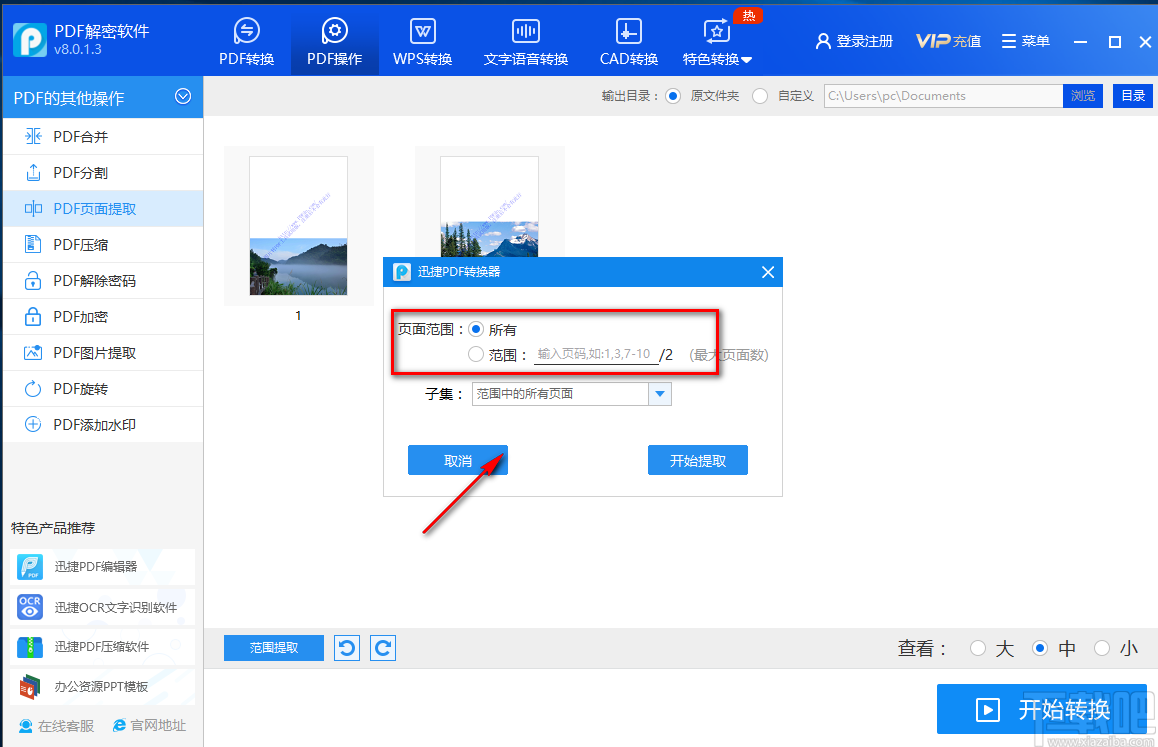Open the WPS转换 section

point(422,40)
